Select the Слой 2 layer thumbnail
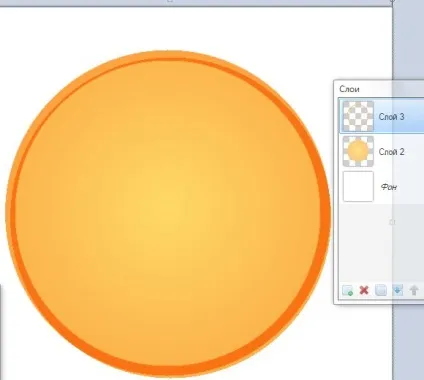Viewport: 424px width, 380px height. pyautogui.click(x=358, y=151)
